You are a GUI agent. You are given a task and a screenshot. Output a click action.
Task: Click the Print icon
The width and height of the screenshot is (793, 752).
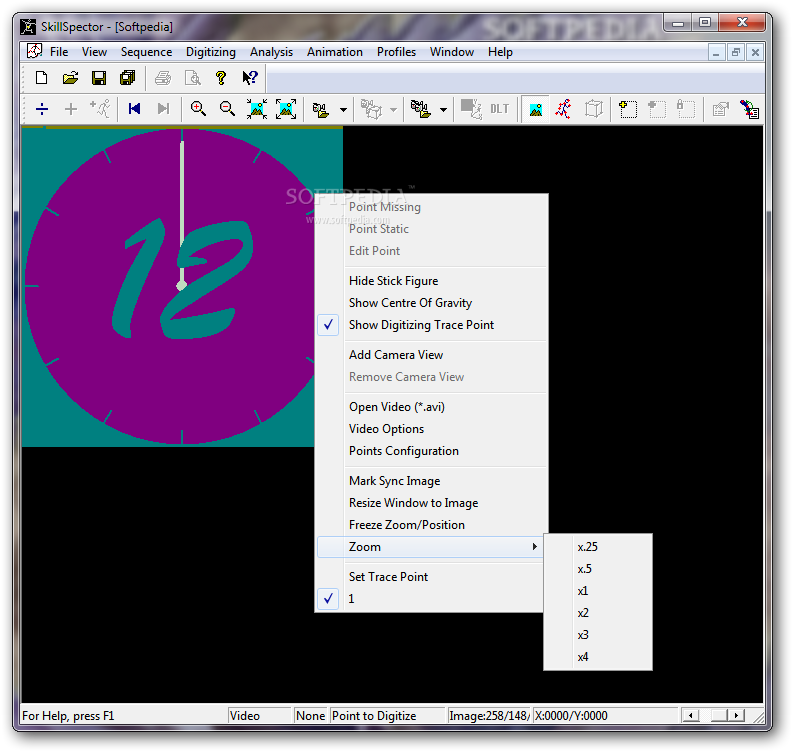(x=163, y=78)
